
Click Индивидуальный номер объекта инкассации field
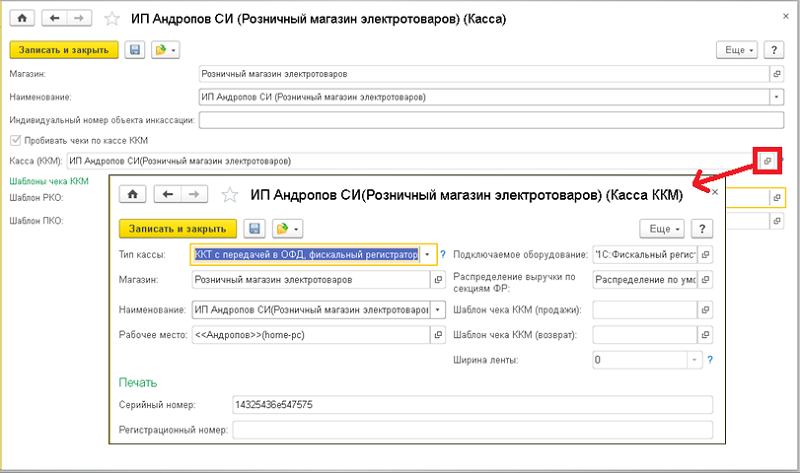tap(491, 120)
